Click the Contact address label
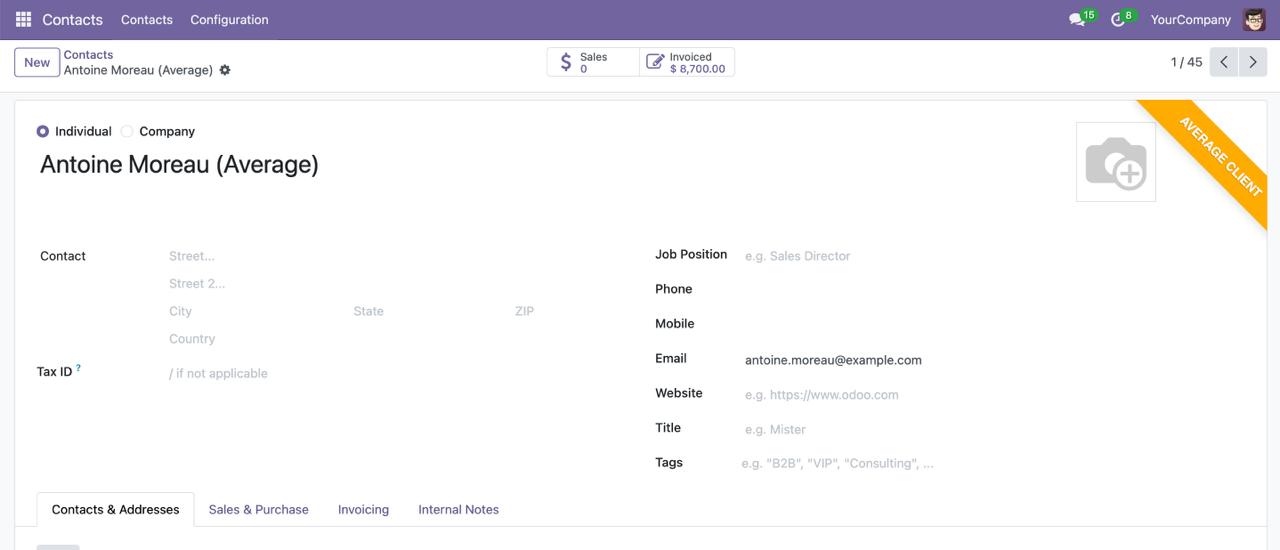Viewport: 1280px width, 550px height. tap(63, 256)
